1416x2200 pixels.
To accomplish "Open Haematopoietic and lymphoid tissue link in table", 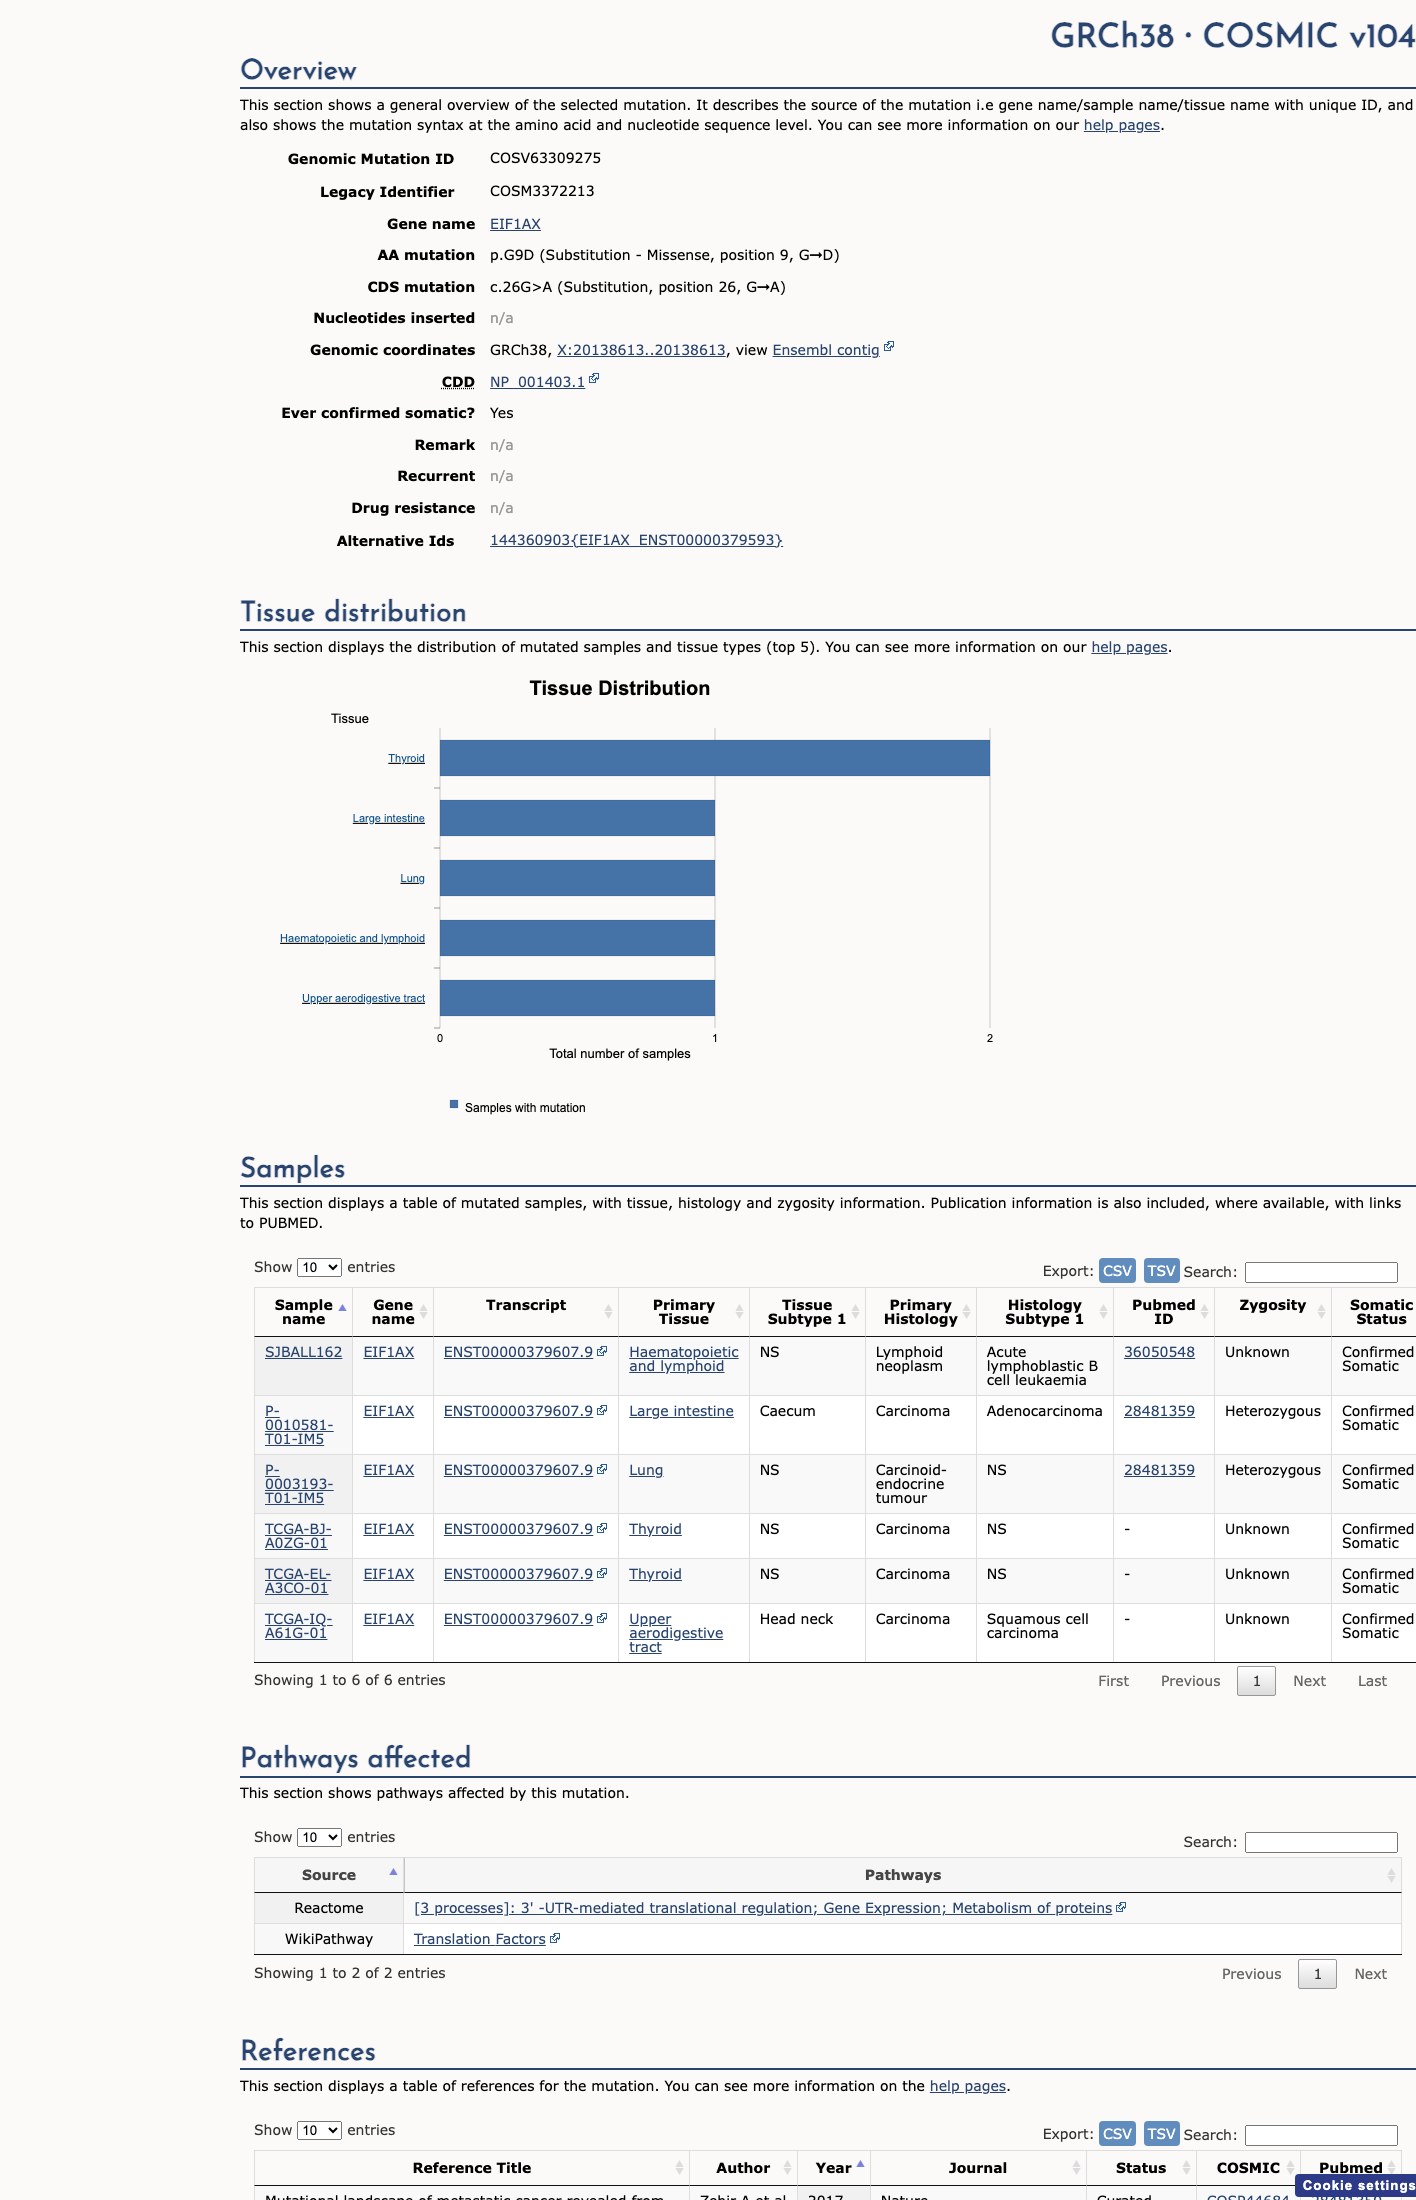I will coord(684,1359).
